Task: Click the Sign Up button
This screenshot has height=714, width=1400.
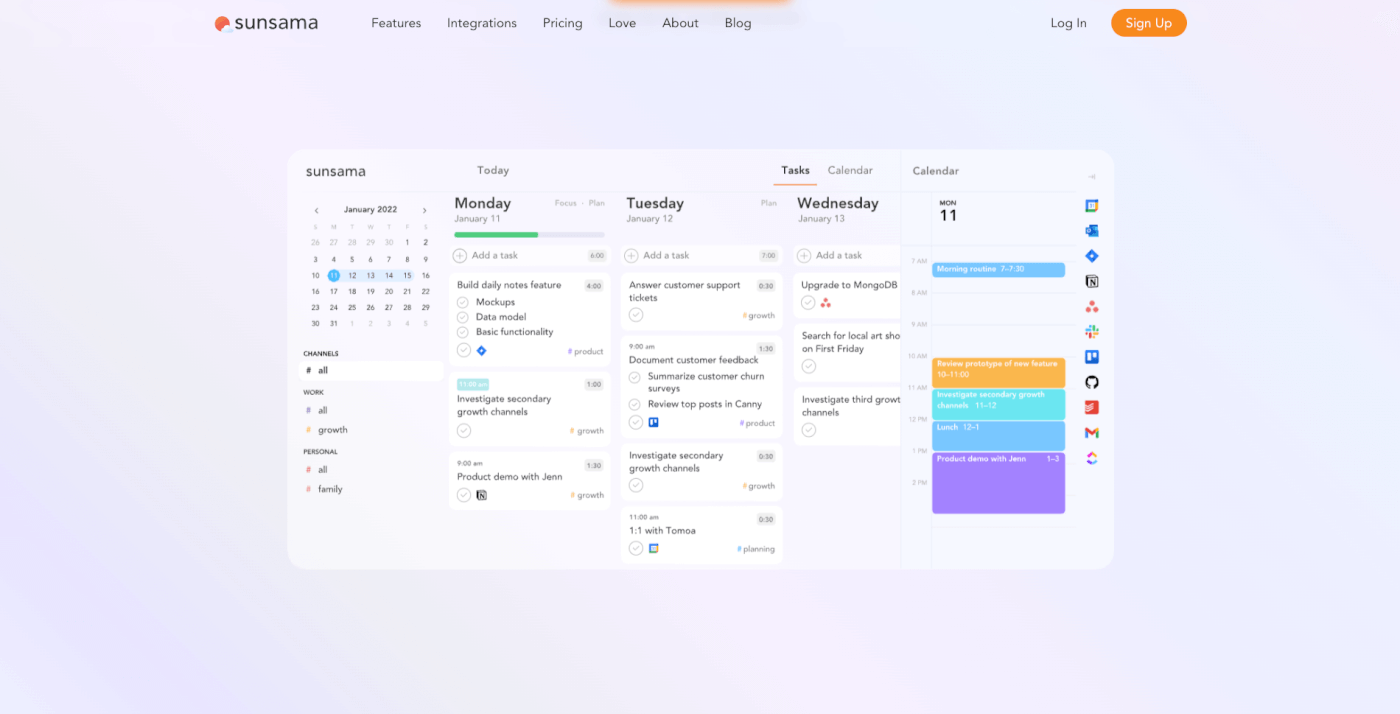Action: tap(1148, 22)
